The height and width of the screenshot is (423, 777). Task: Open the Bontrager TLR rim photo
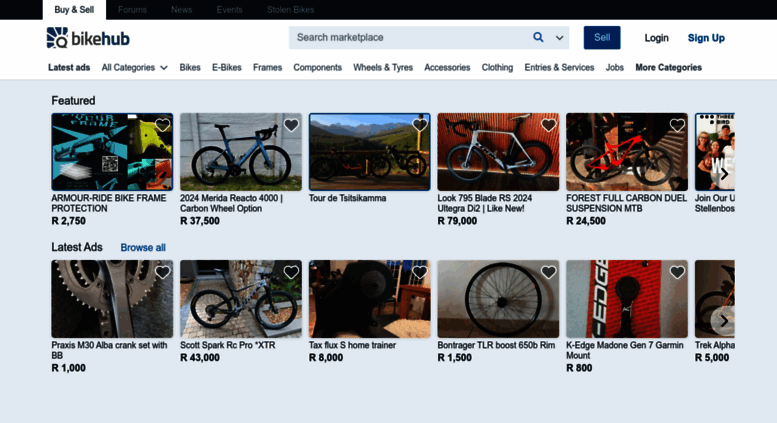point(498,299)
